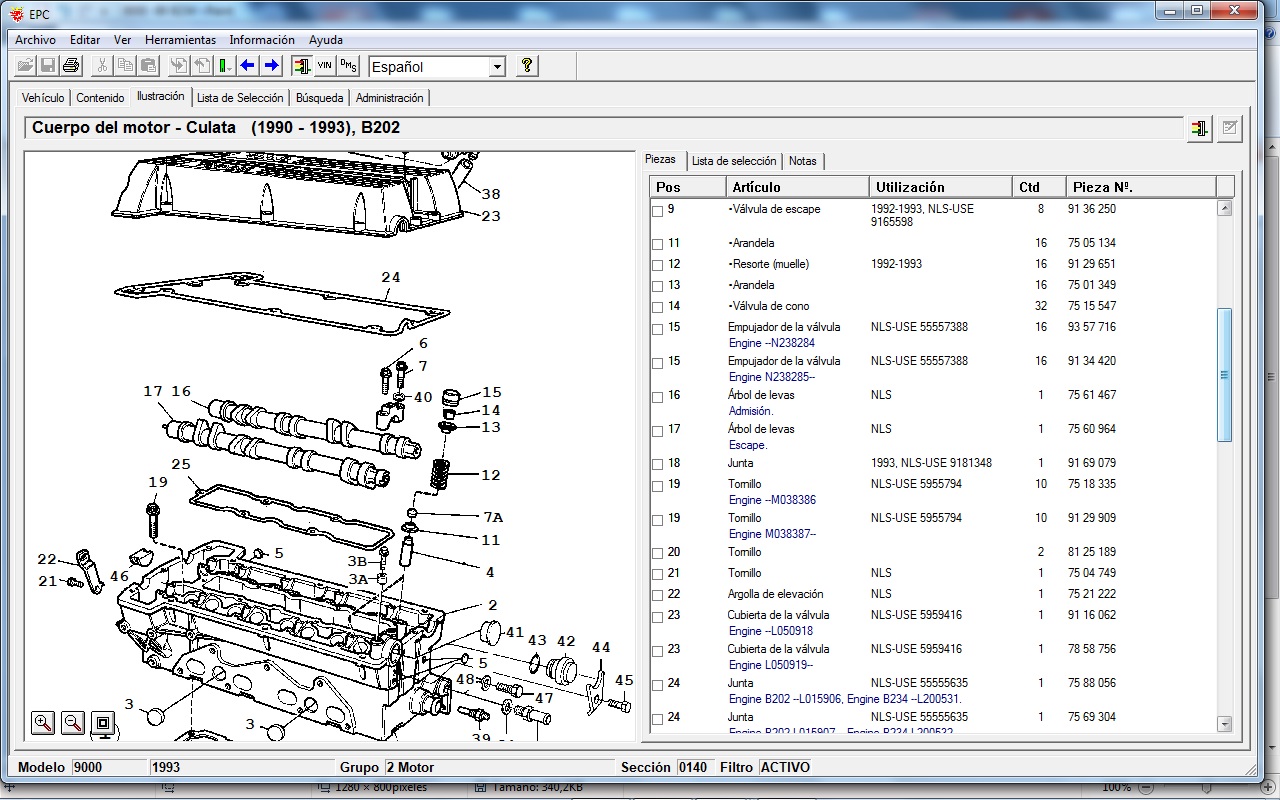
Task: Check the box for position 18 Junta
Action: (x=657, y=464)
